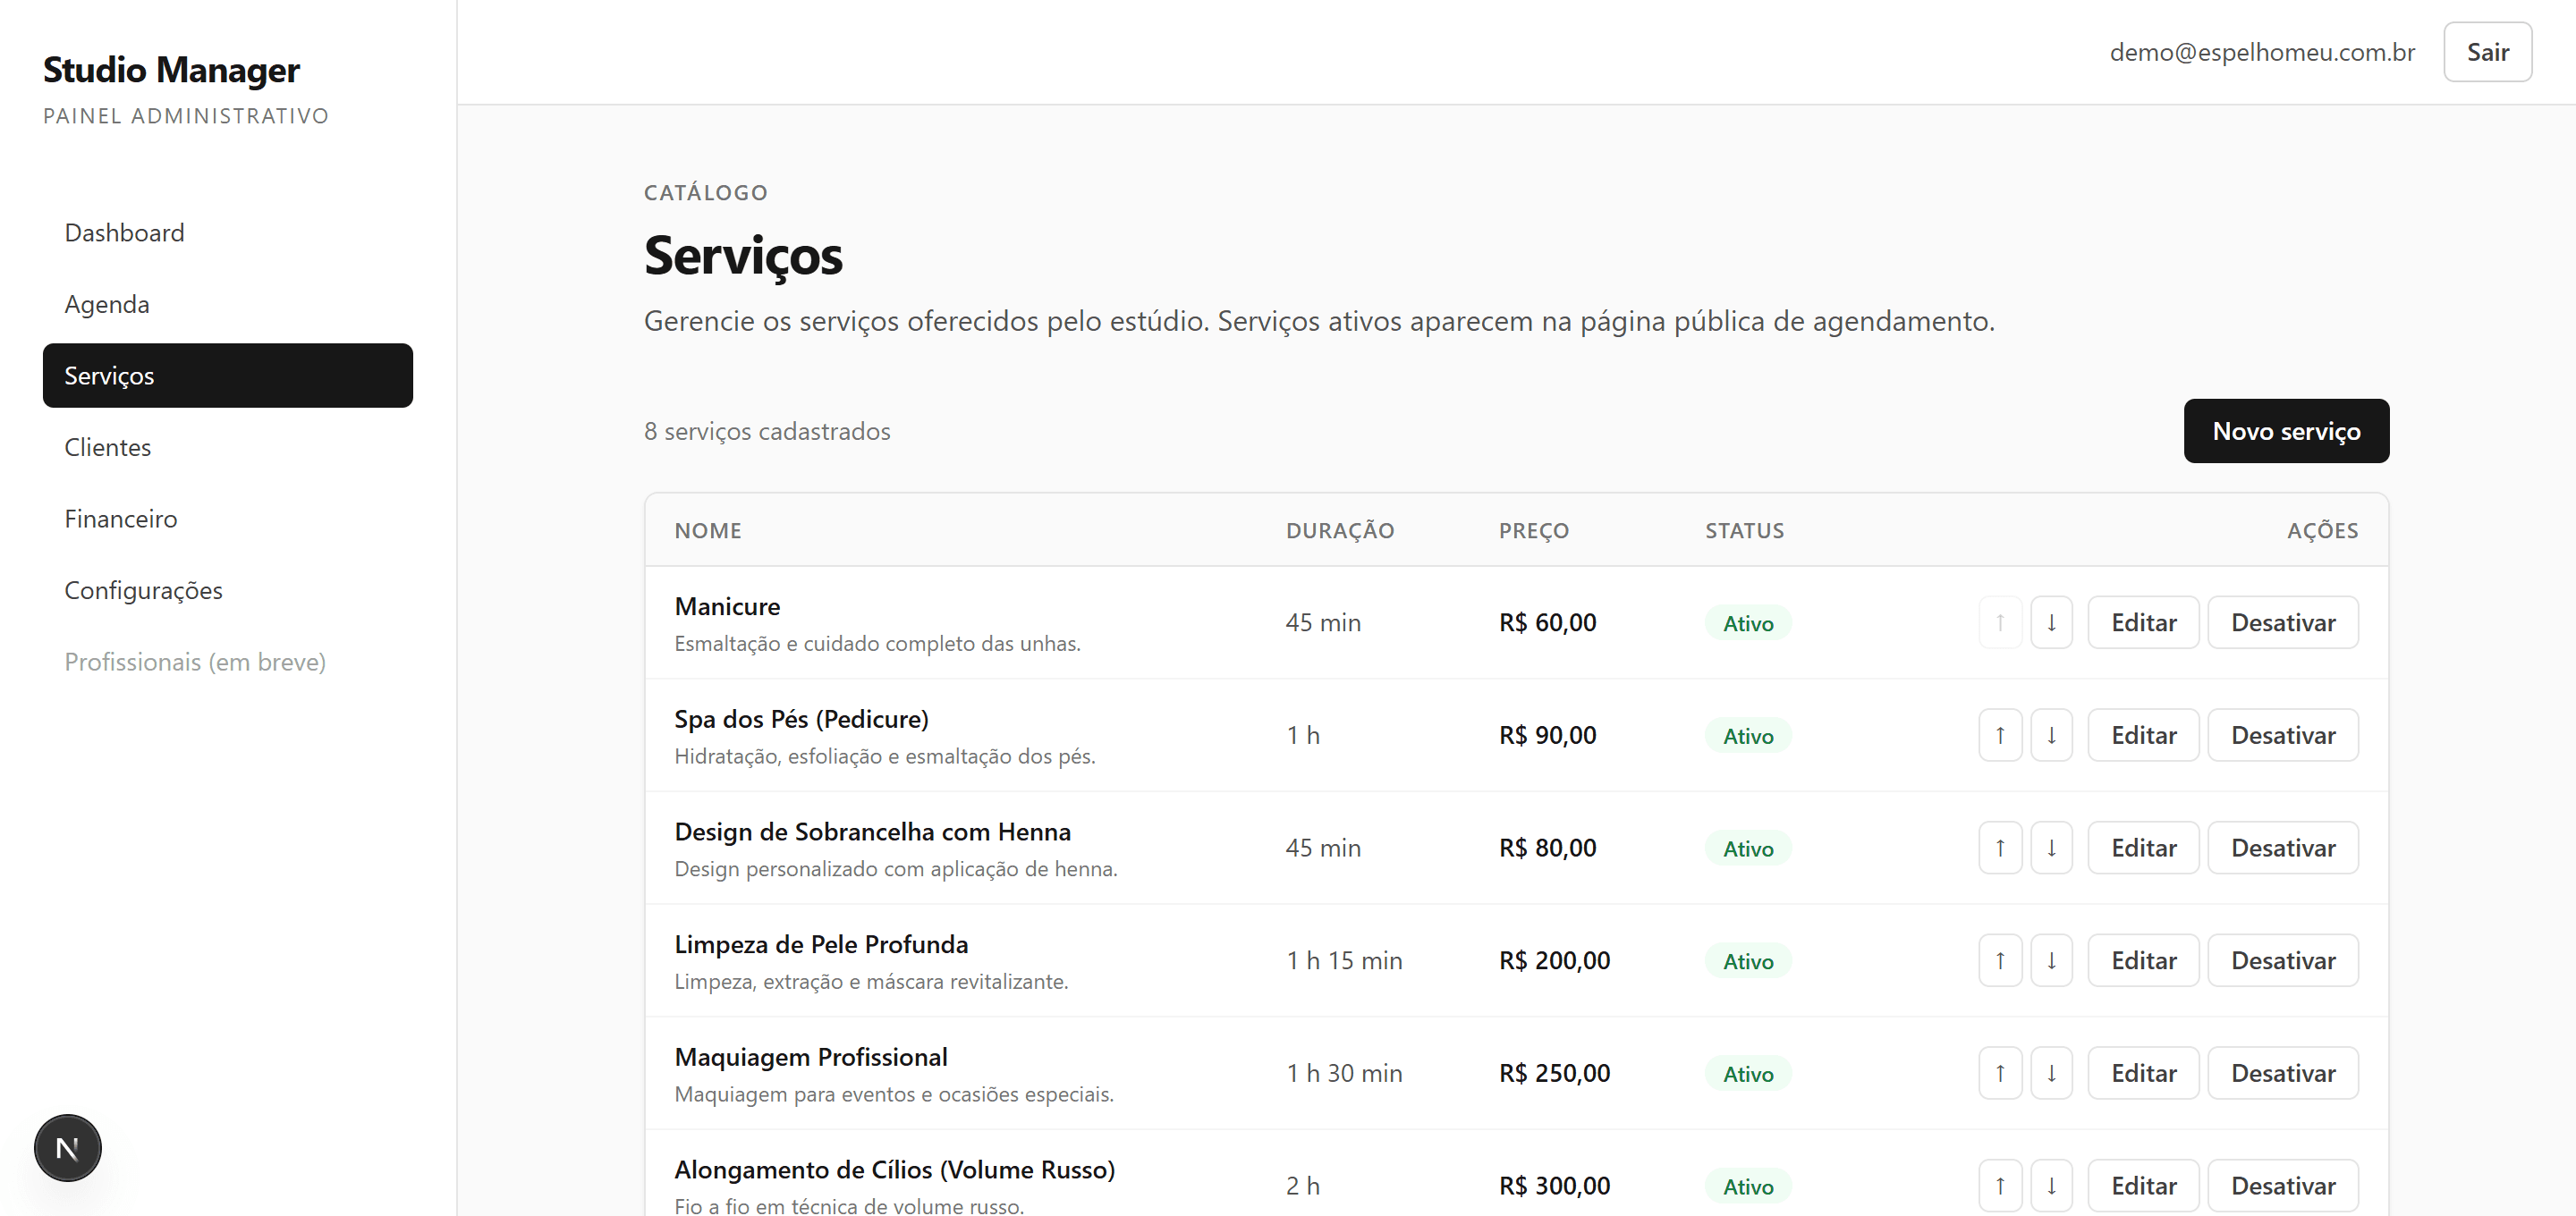Edit Spa dos Pés (Pedicure)
Viewport: 2576px width, 1216px height.
coord(2143,735)
